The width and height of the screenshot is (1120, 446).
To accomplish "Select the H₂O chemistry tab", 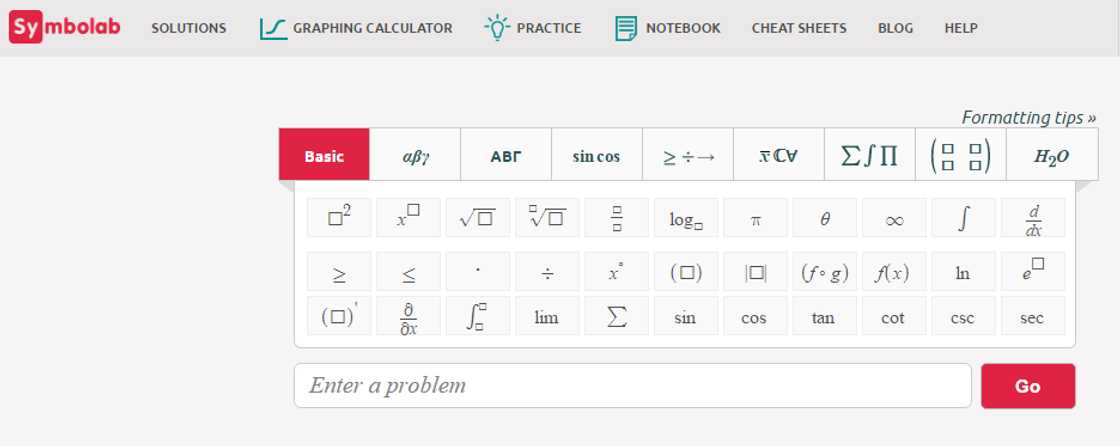I will (1051, 155).
